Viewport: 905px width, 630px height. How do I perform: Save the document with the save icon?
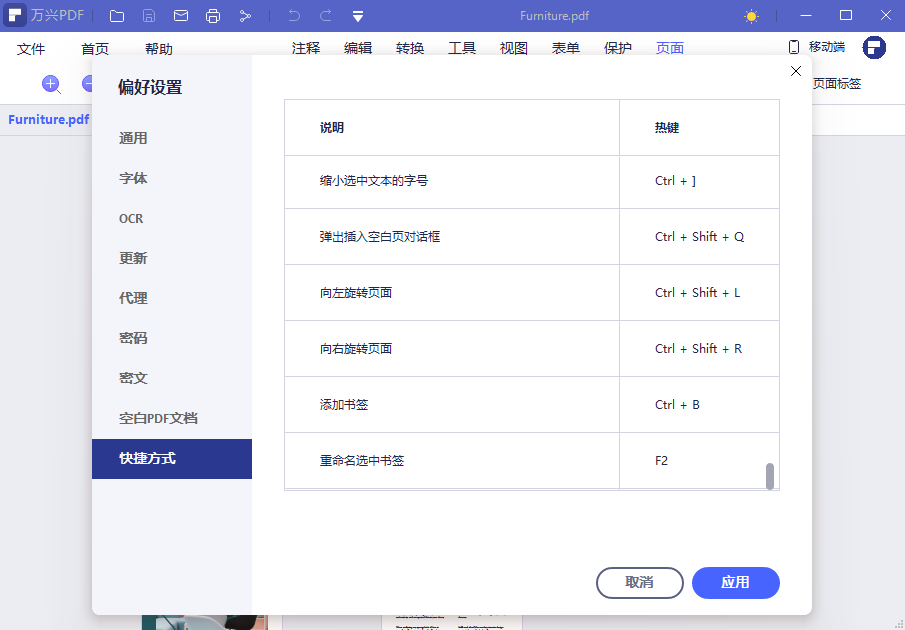pyautogui.click(x=150, y=15)
